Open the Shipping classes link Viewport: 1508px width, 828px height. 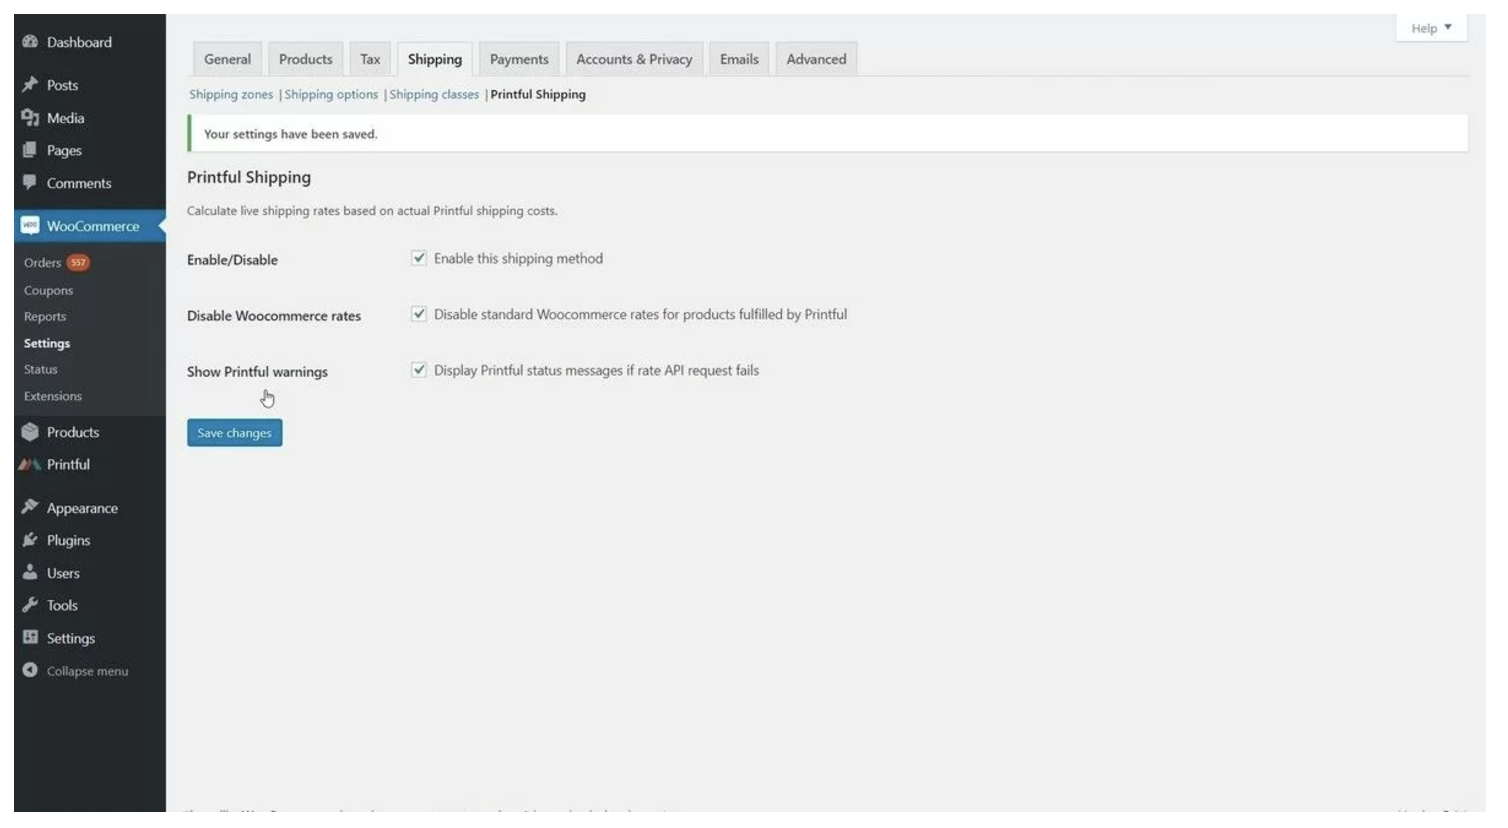pos(434,94)
